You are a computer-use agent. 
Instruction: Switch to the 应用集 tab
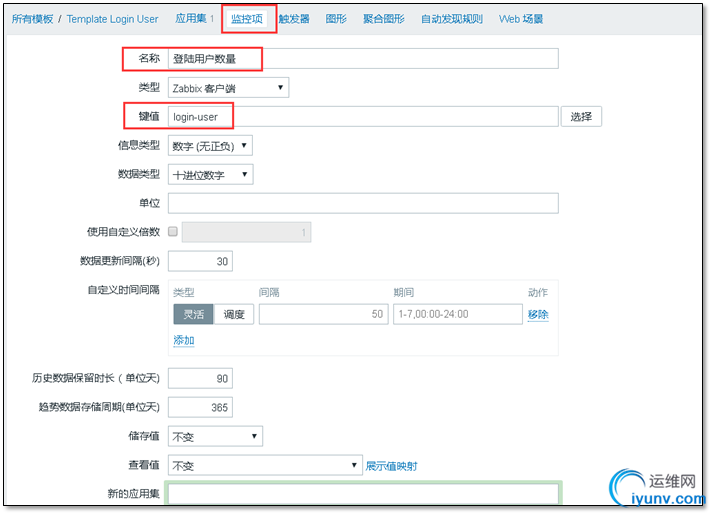(x=191, y=19)
